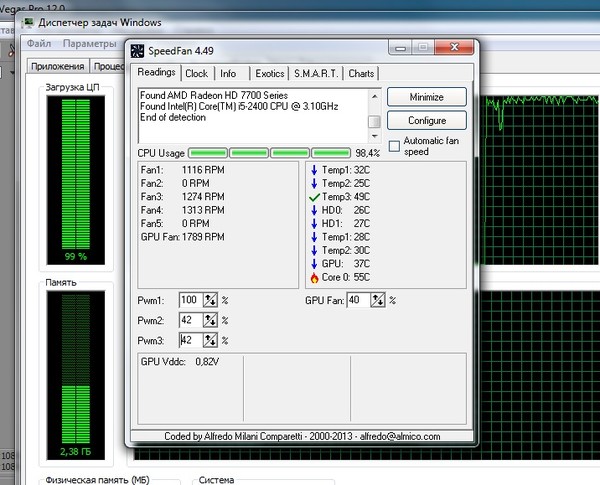The image size is (600, 485).
Task: Click the Pwm3 value input field
Action: tap(189, 340)
